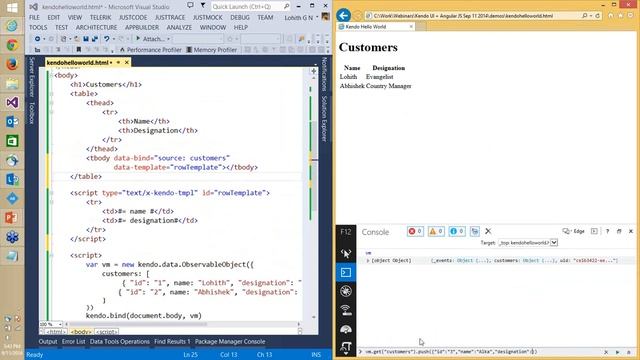Open the JUSTCODE menu
This screenshot has width=640, height=360.
point(133,18)
